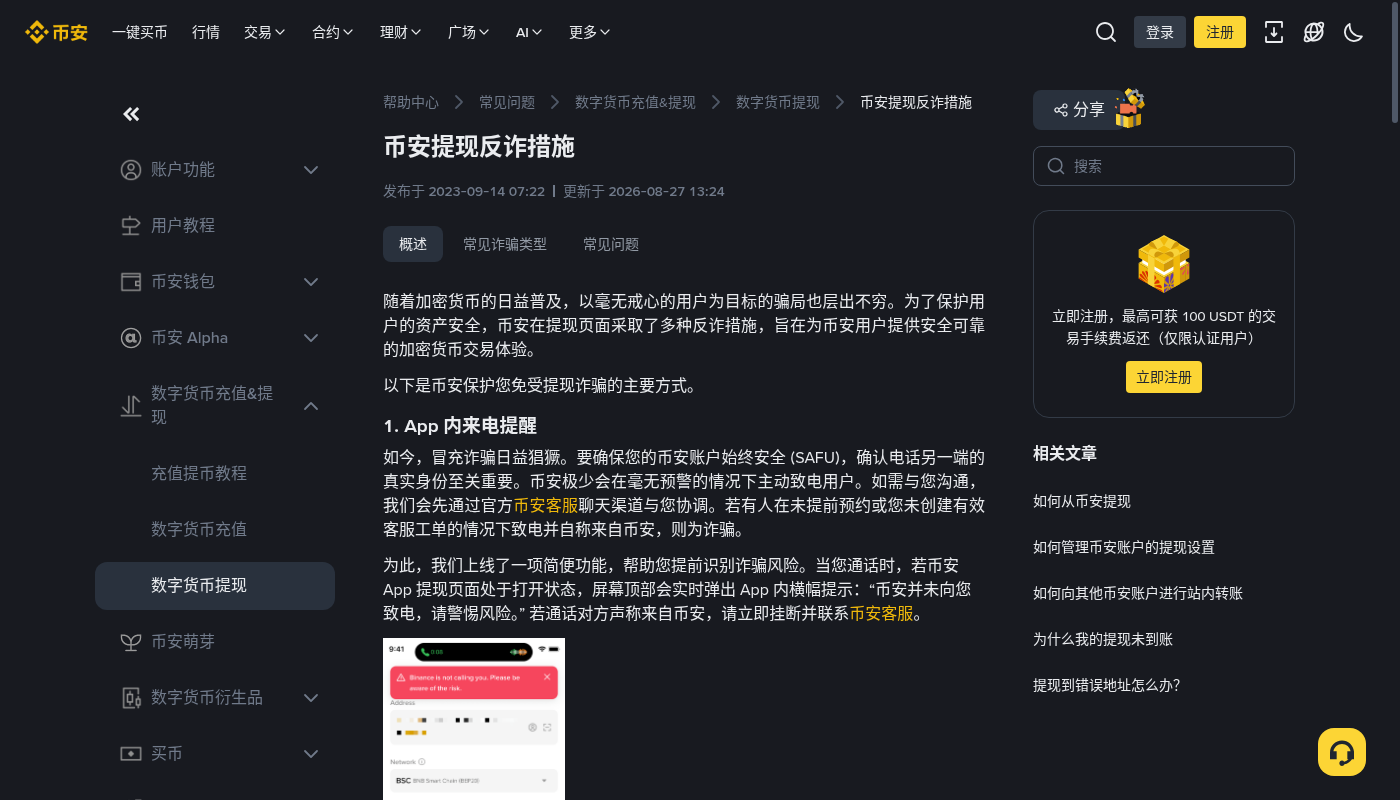Click the 数字货币充值&提现 transfer icon
The image size is (1400, 800).
(131, 406)
